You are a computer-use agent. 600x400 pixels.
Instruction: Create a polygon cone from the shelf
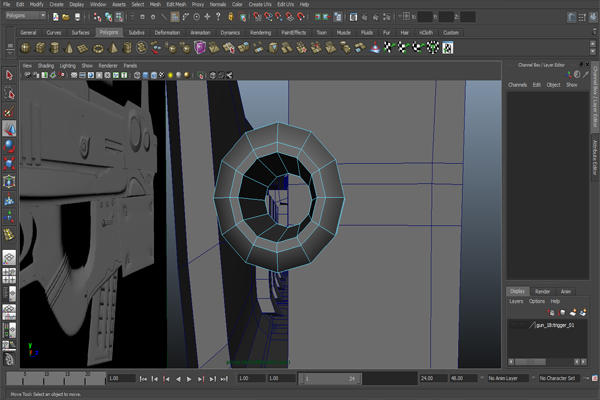(x=69, y=48)
